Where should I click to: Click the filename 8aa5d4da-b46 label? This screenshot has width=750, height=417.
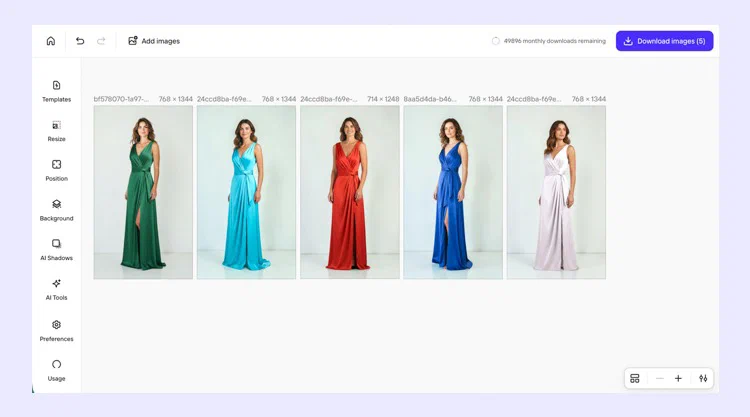click(430, 99)
